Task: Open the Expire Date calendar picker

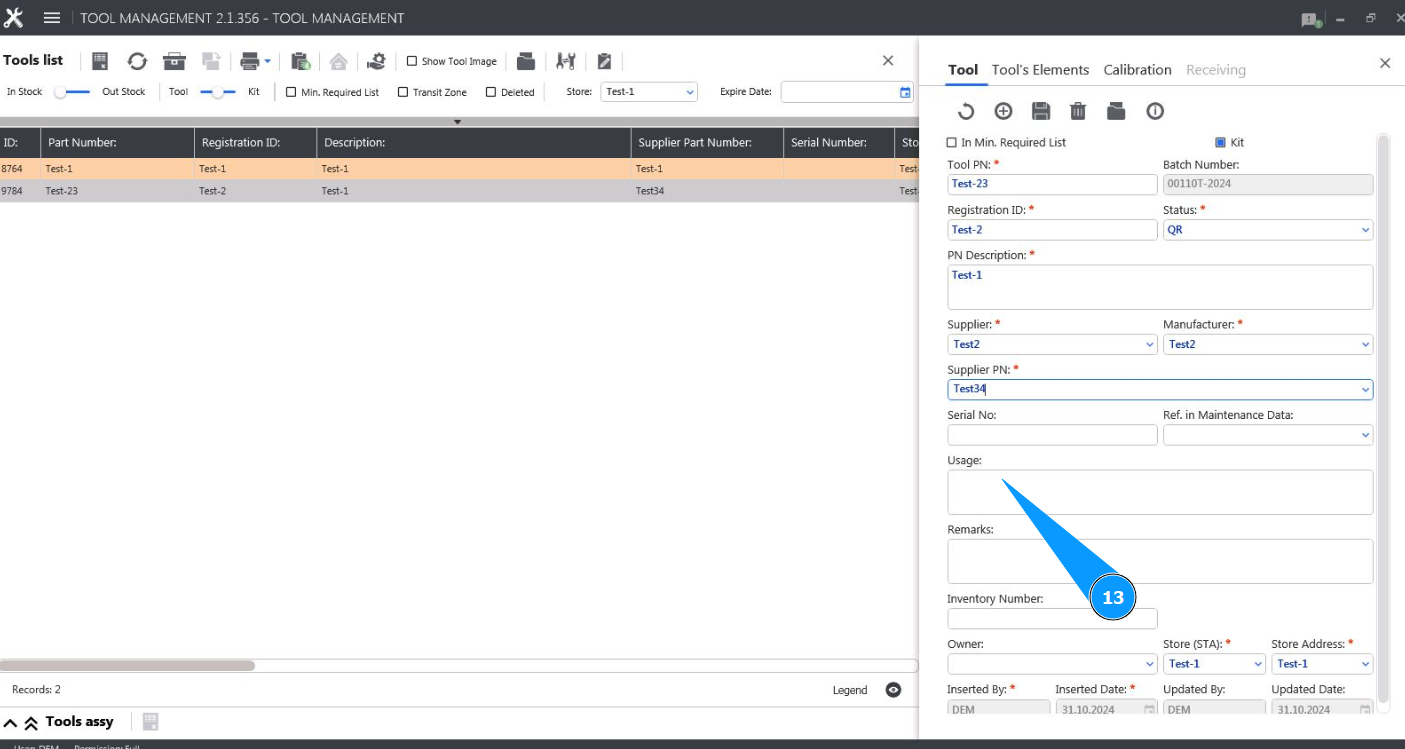Action: tap(905, 92)
